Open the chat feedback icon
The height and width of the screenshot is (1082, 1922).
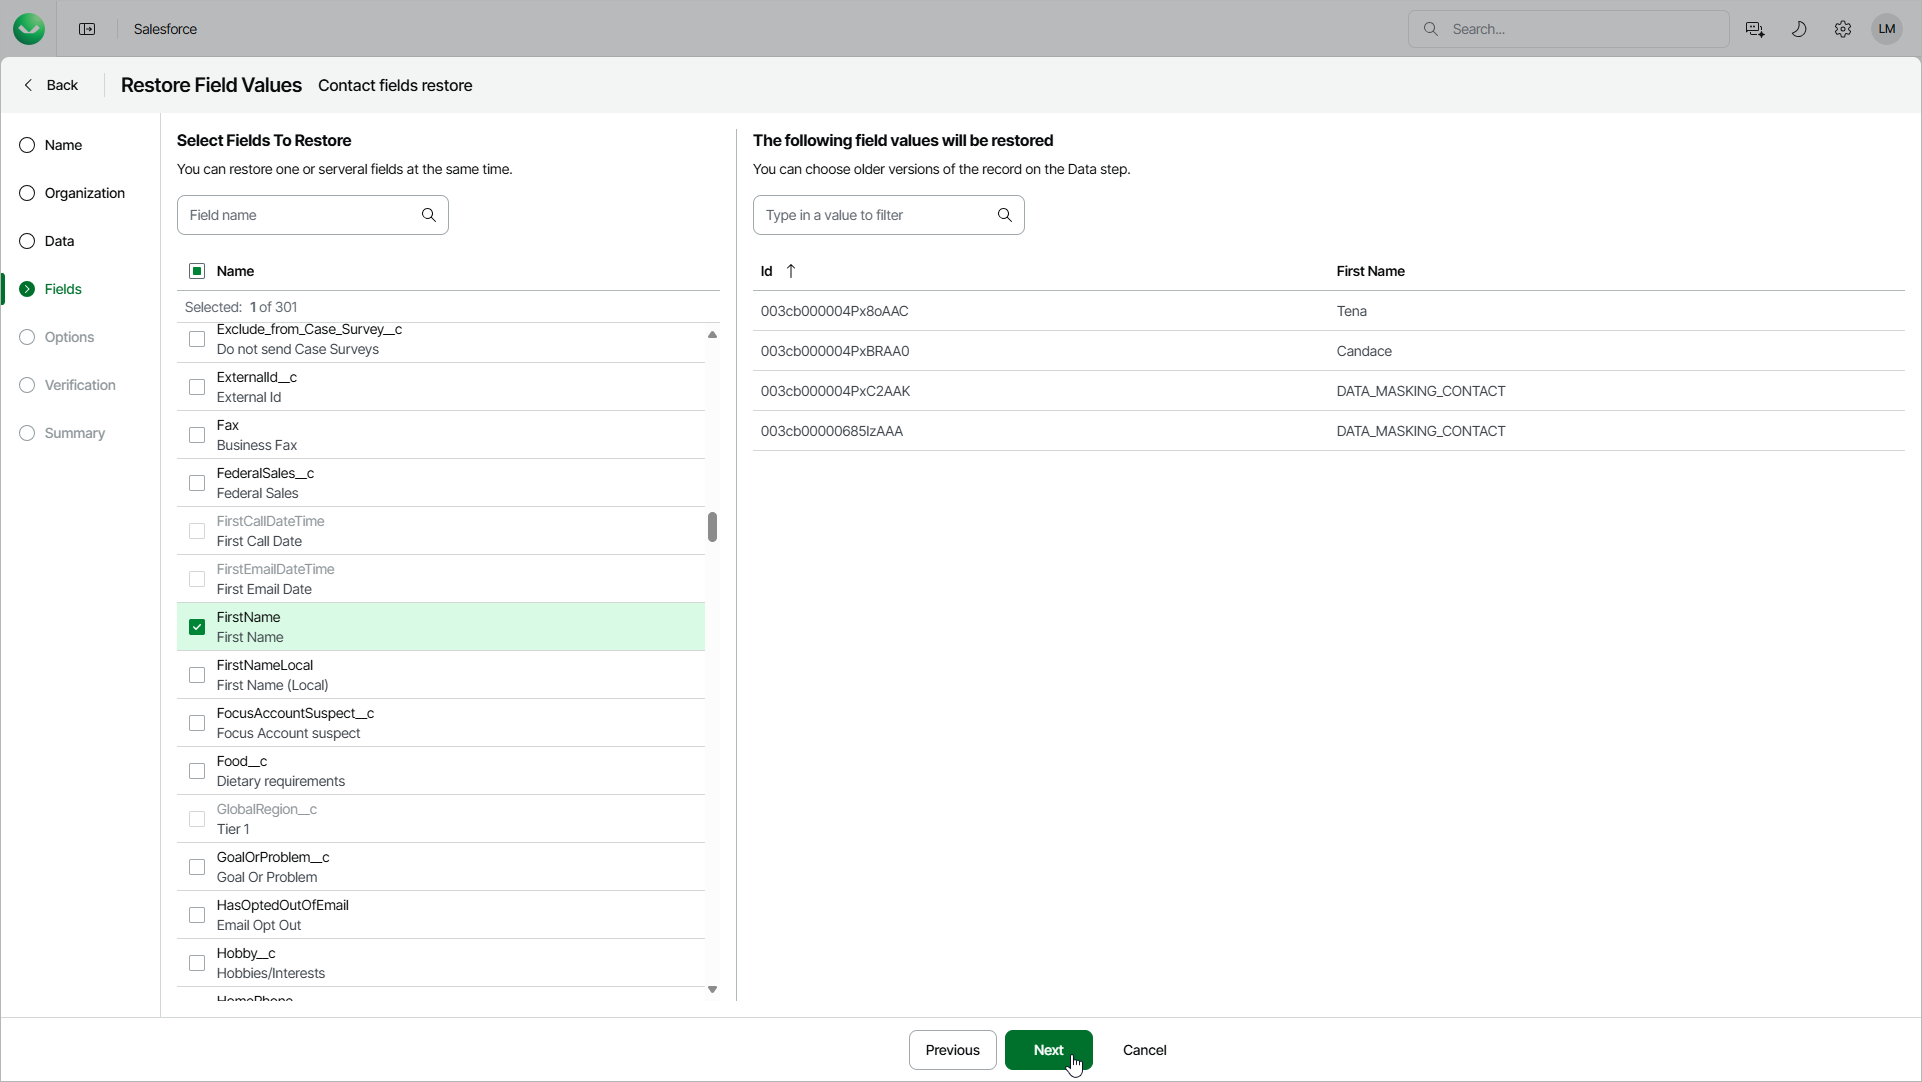(x=1754, y=29)
